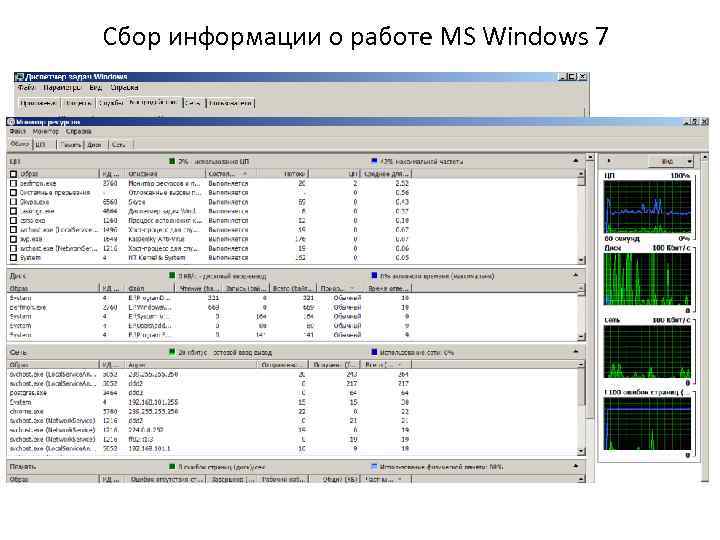Click the Resource Monitor title bar icon
Image resolution: width=720 pixels, height=540 pixels.
coord(11,122)
